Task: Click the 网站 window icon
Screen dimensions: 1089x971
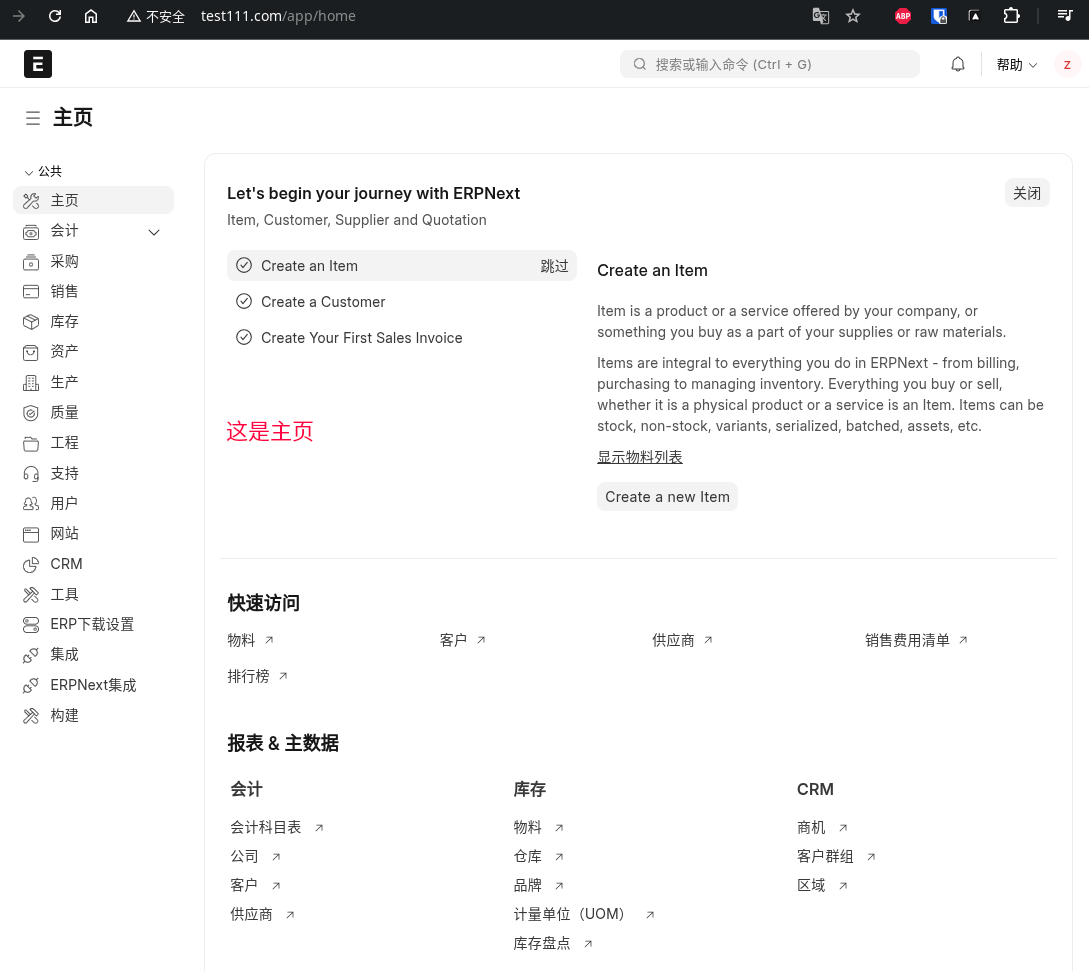Action: (31, 534)
